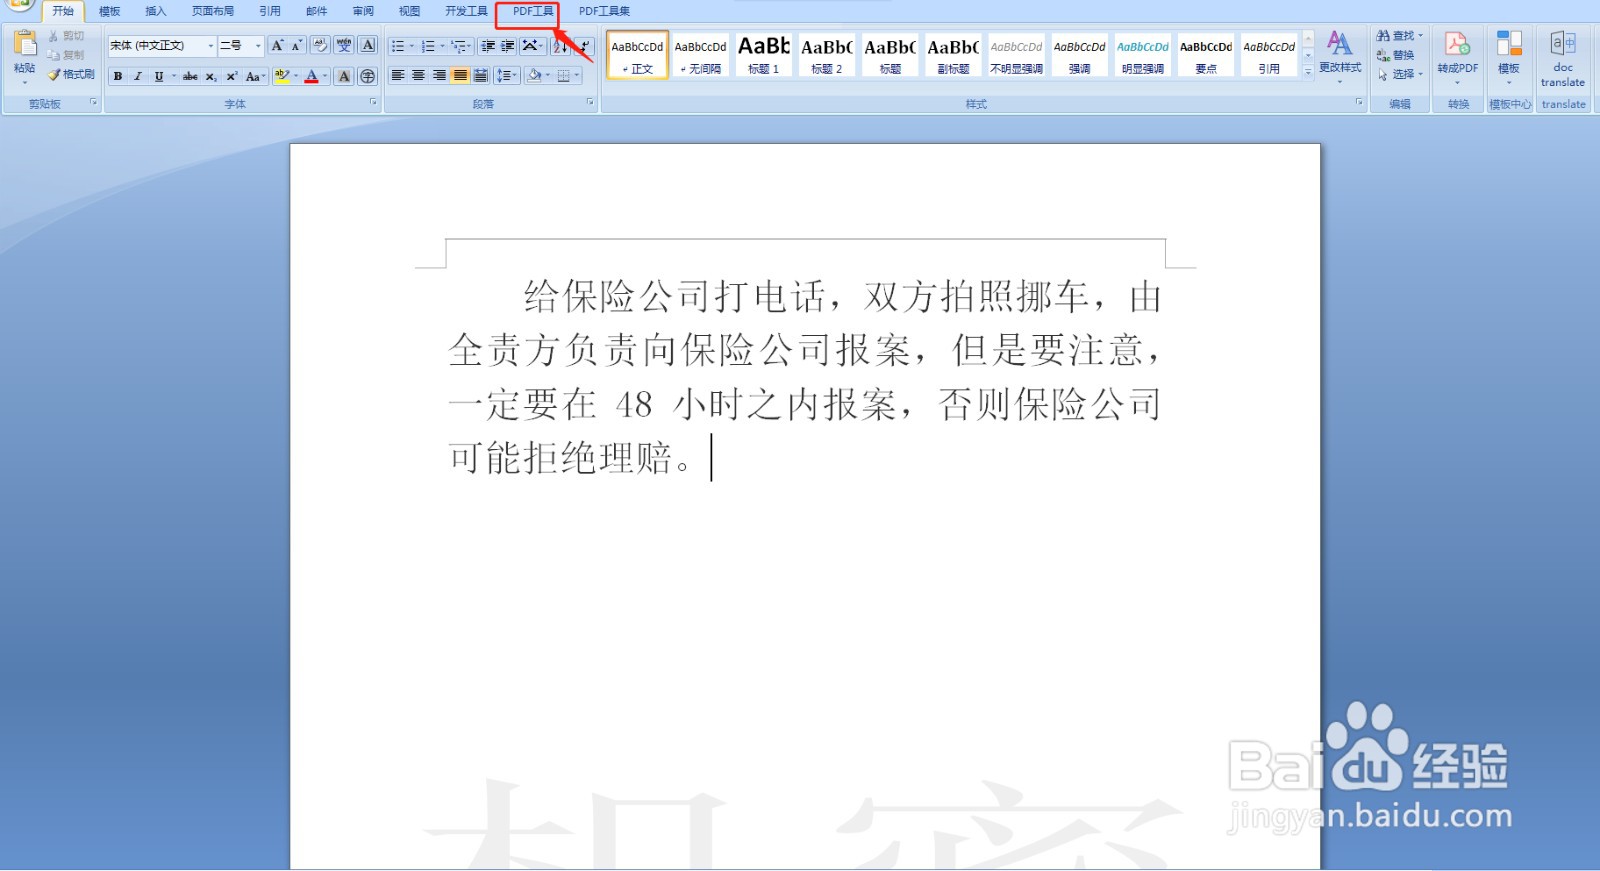
Task: Open the PDF工具集 tab
Action: pos(604,11)
